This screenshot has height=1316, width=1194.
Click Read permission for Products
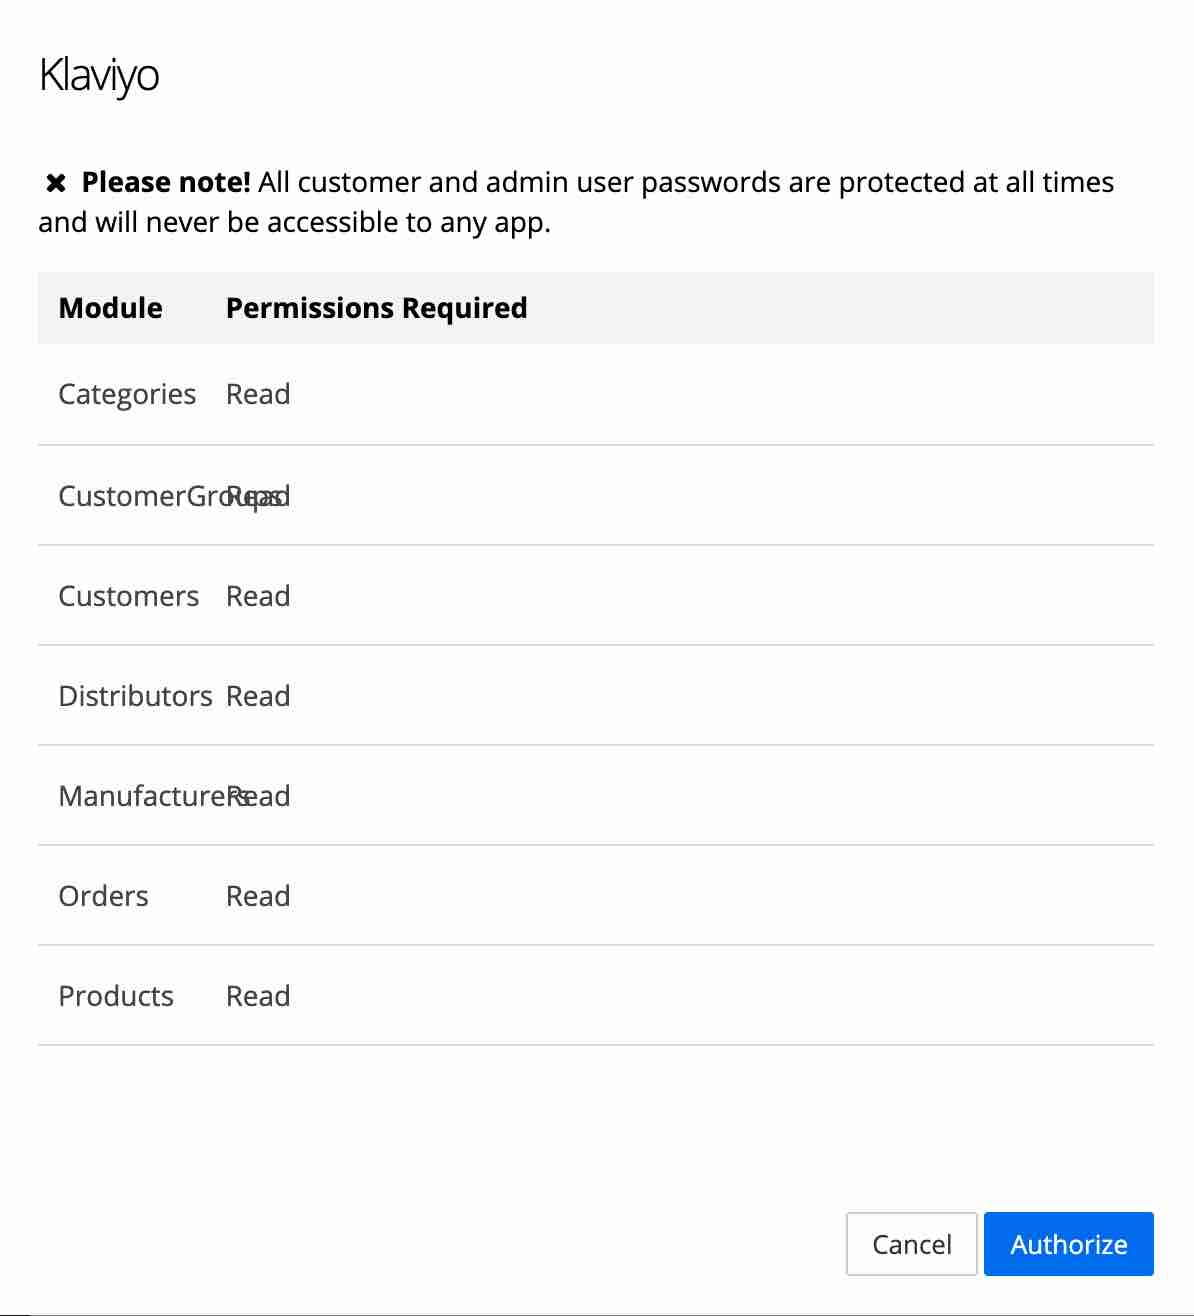pos(257,996)
